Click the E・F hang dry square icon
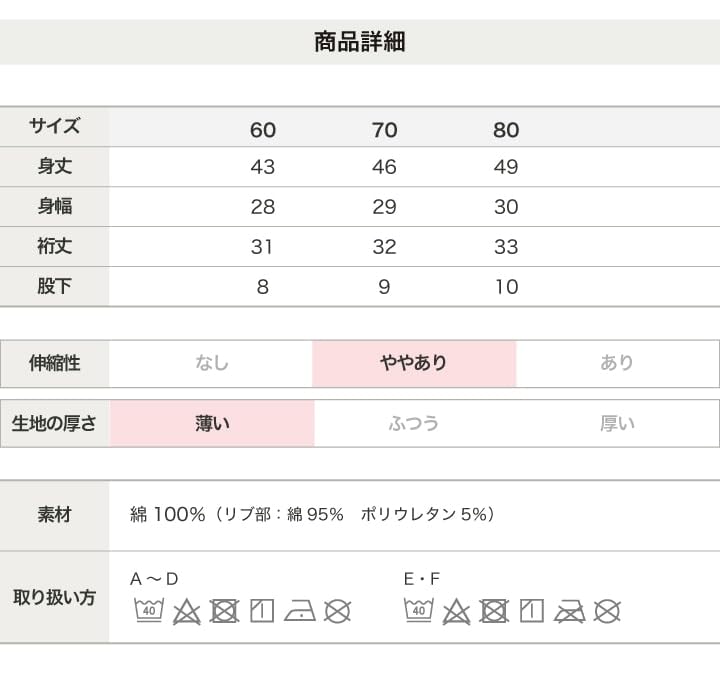Screen dimensions: 720x680 coord(532,611)
